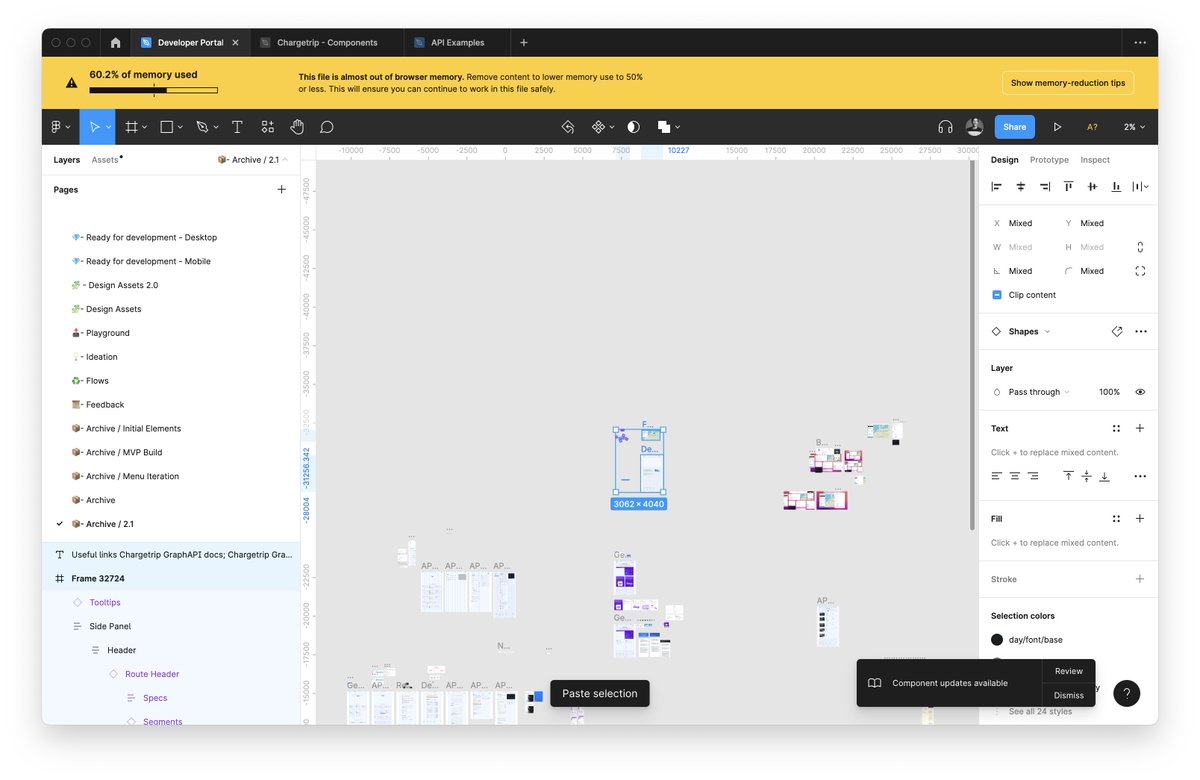Open shape tools dropdown arrow

point(180,127)
